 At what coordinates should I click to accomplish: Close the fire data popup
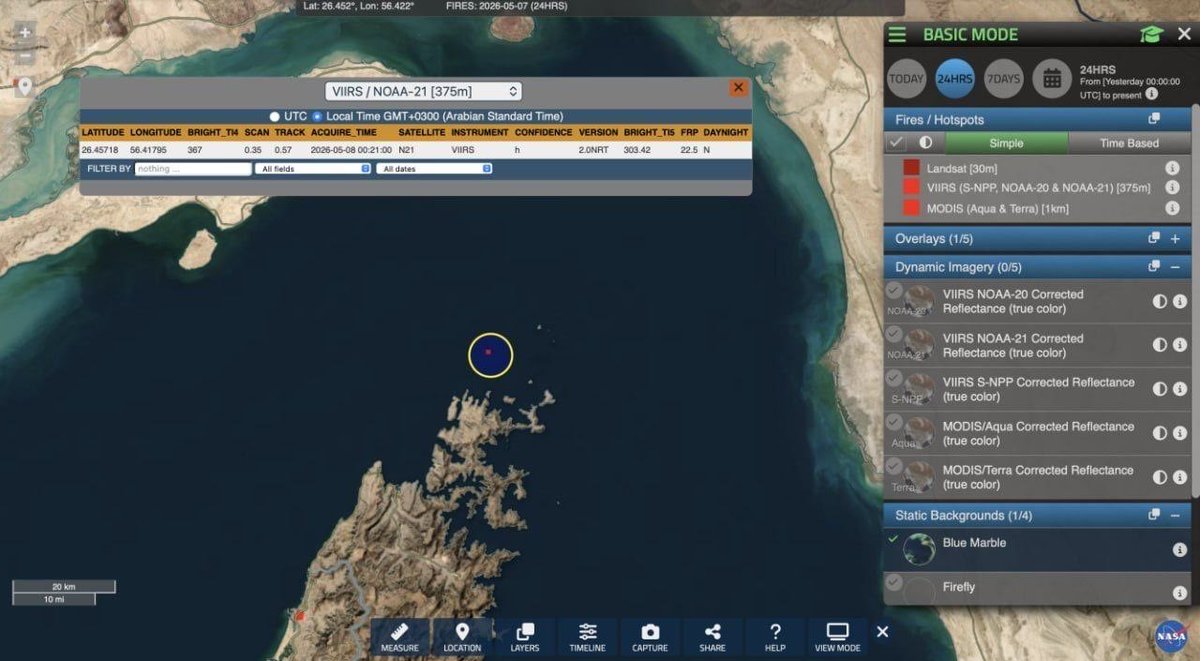coord(738,88)
